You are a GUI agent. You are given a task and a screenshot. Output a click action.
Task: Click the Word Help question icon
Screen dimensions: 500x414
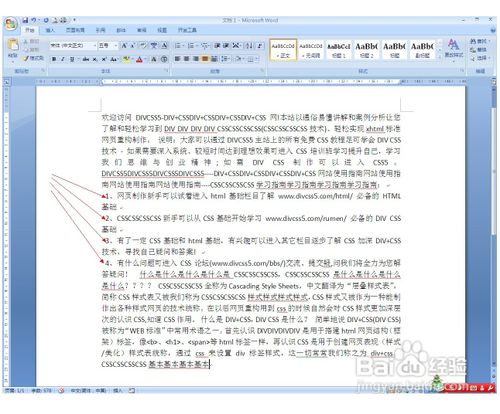[x=493, y=30]
